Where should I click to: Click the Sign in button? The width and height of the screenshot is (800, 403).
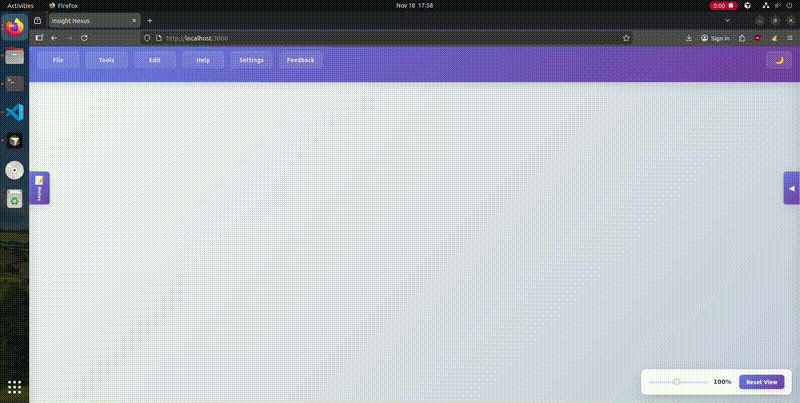[715, 38]
